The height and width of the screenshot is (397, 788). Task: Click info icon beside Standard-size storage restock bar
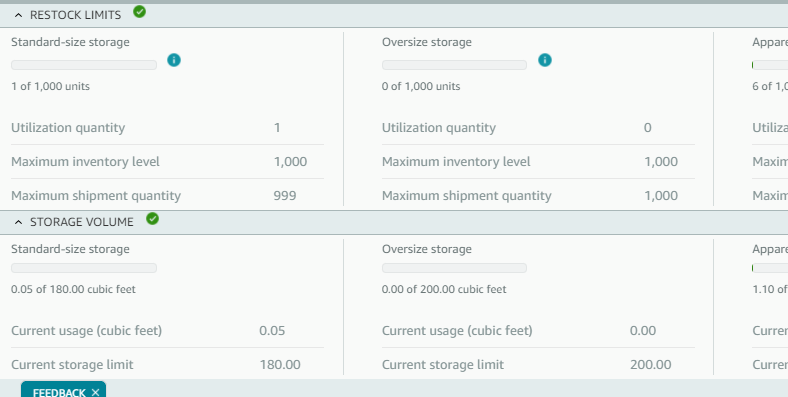pos(174,60)
